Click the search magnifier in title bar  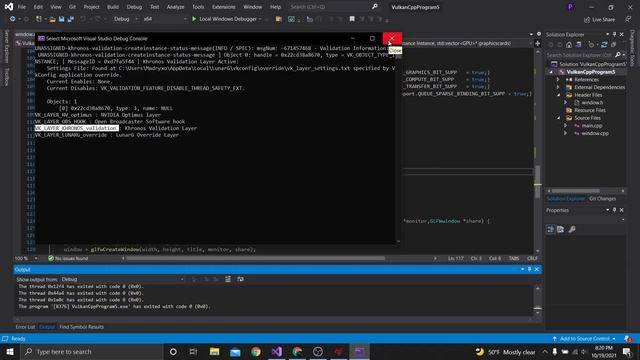pyautogui.click(x=375, y=7)
